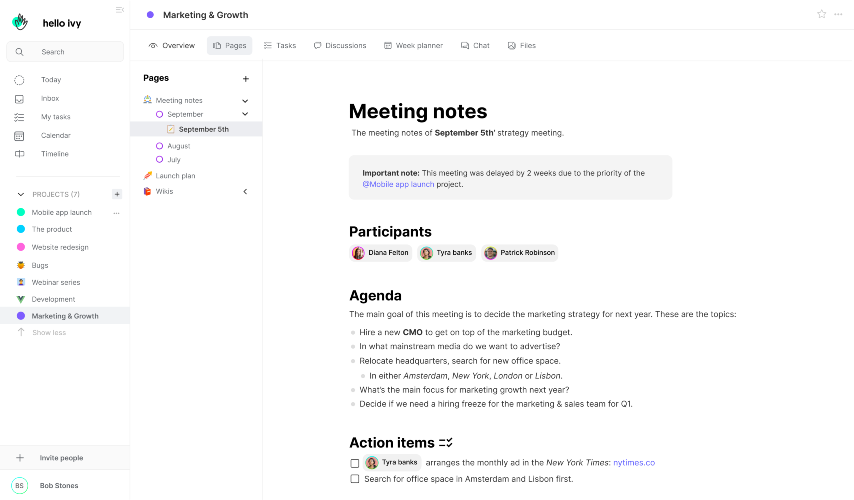The width and height of the screenshot is (854, 500).
Task: Open the August pages folder
Action: 179,146
